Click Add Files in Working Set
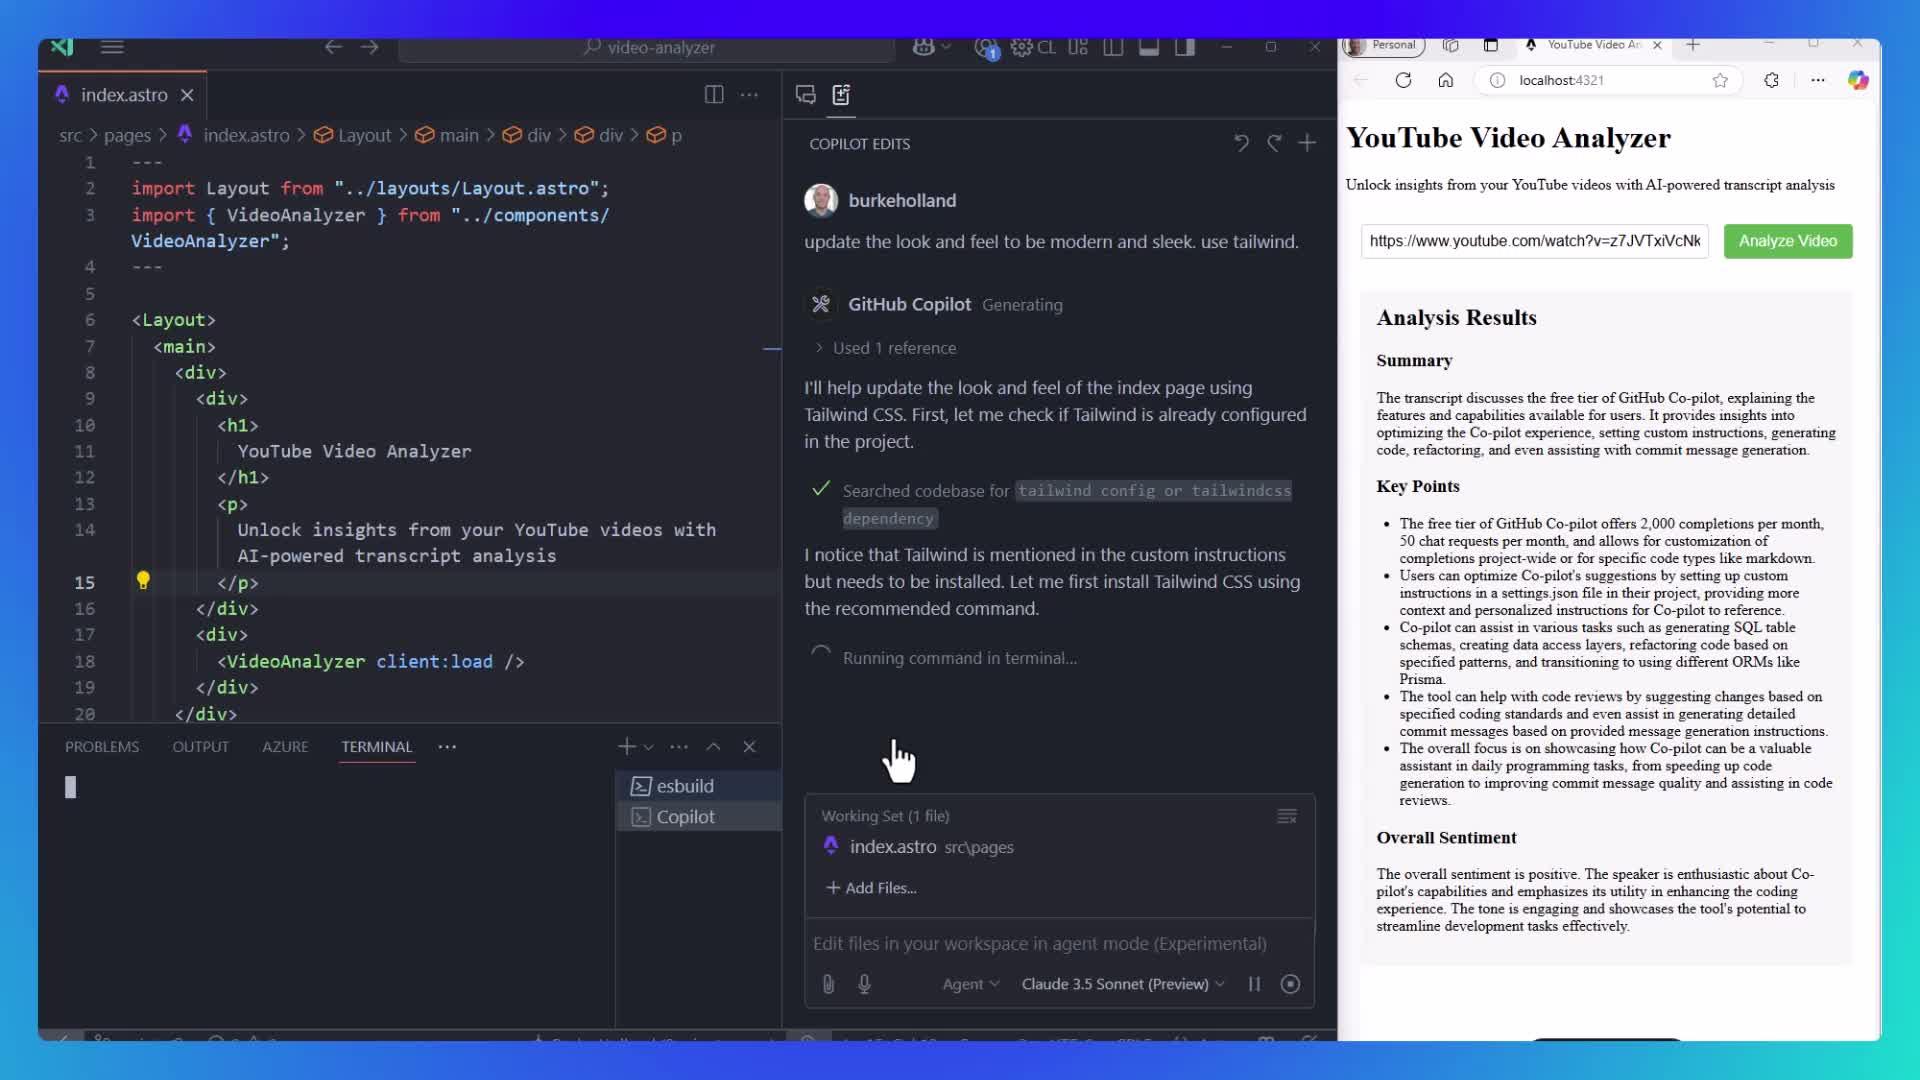The height and width of the screenshot is (1080, 1920). coord(871,888)
